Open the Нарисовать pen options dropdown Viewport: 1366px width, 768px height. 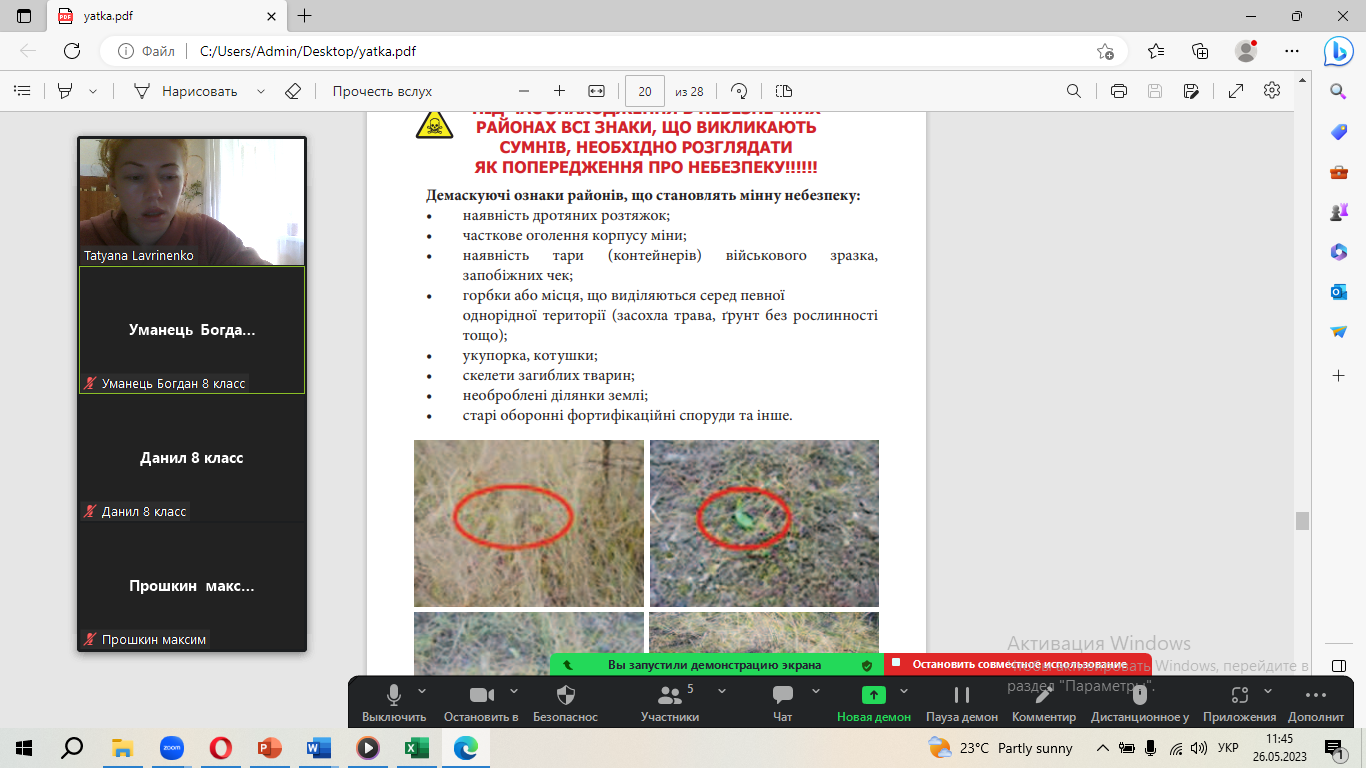pyautogui.click(x=261, y=91)
